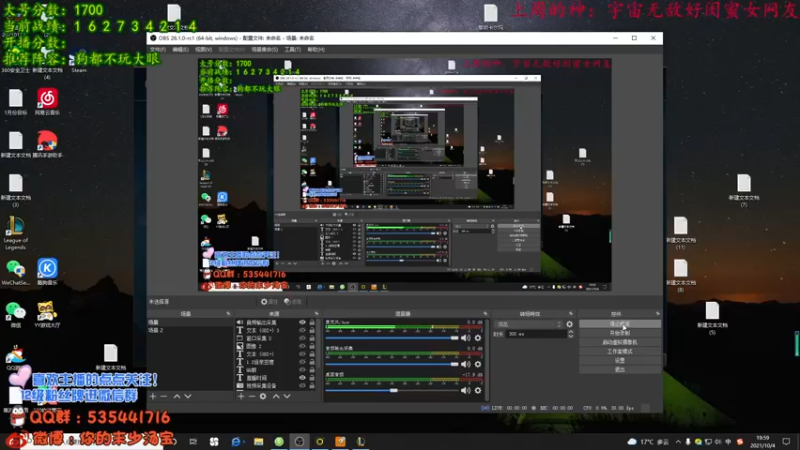Open the 视图(V) menu in OBS

(x=203, y=49)
